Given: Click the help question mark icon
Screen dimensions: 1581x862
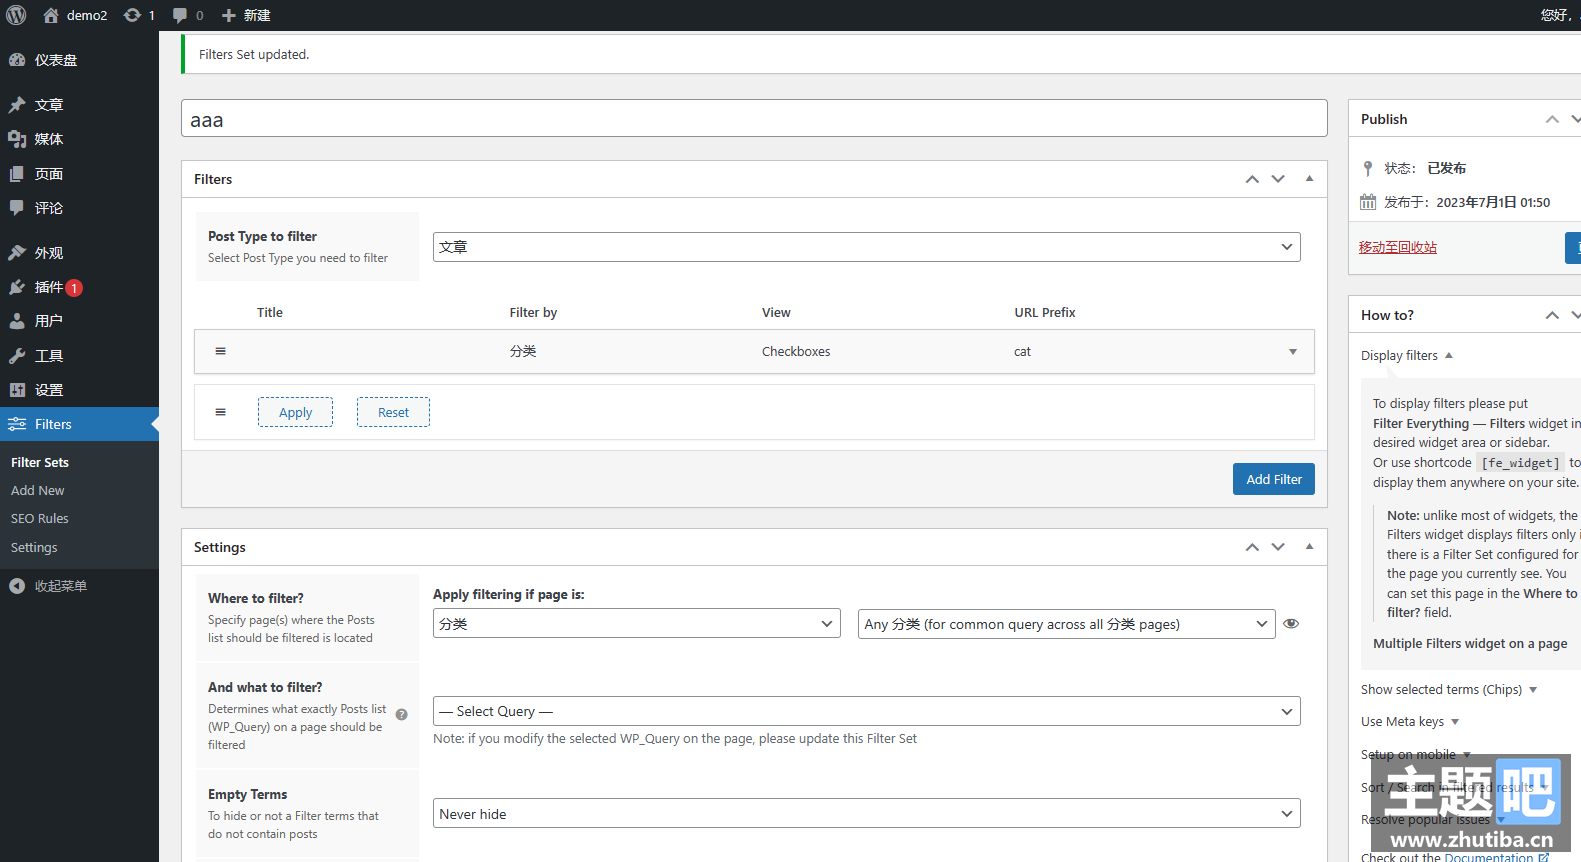Looking at the screenshot, I should (x=402, y=714).
